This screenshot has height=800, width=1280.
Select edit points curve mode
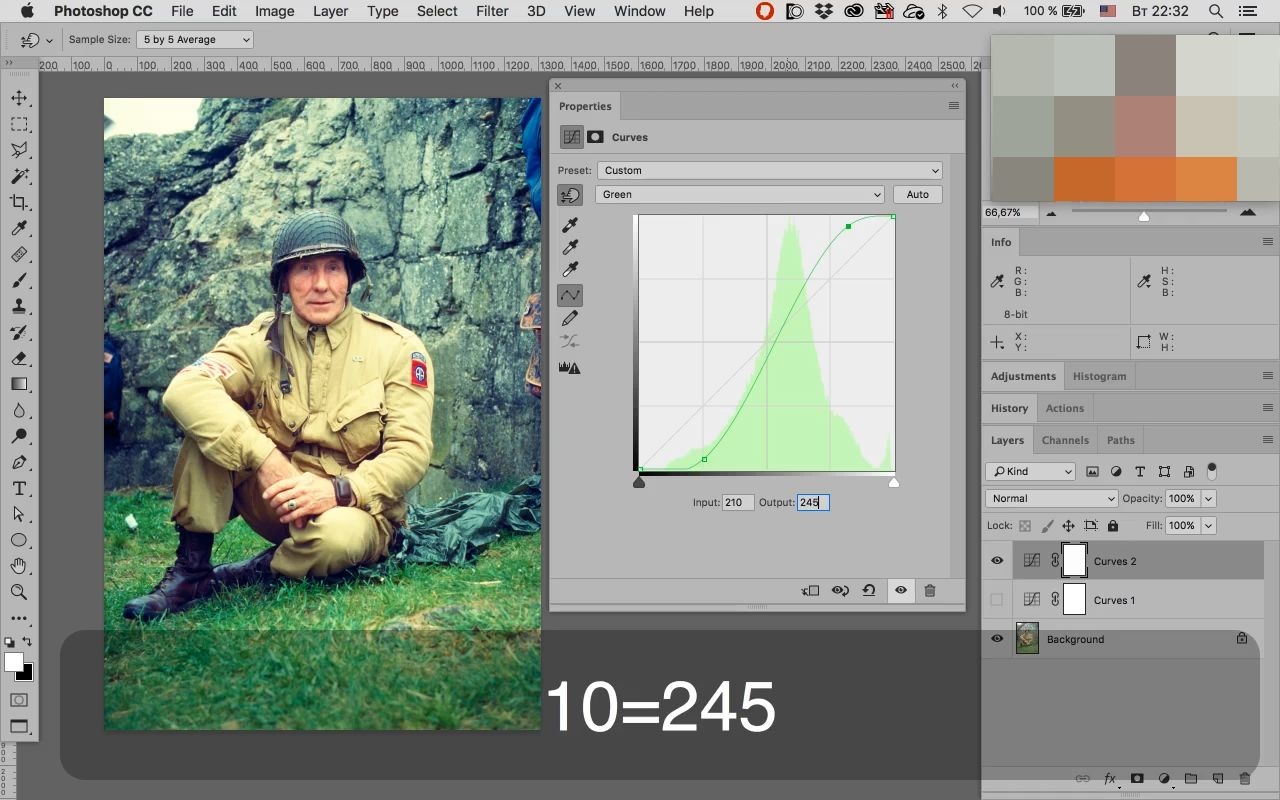click(570, 295)
